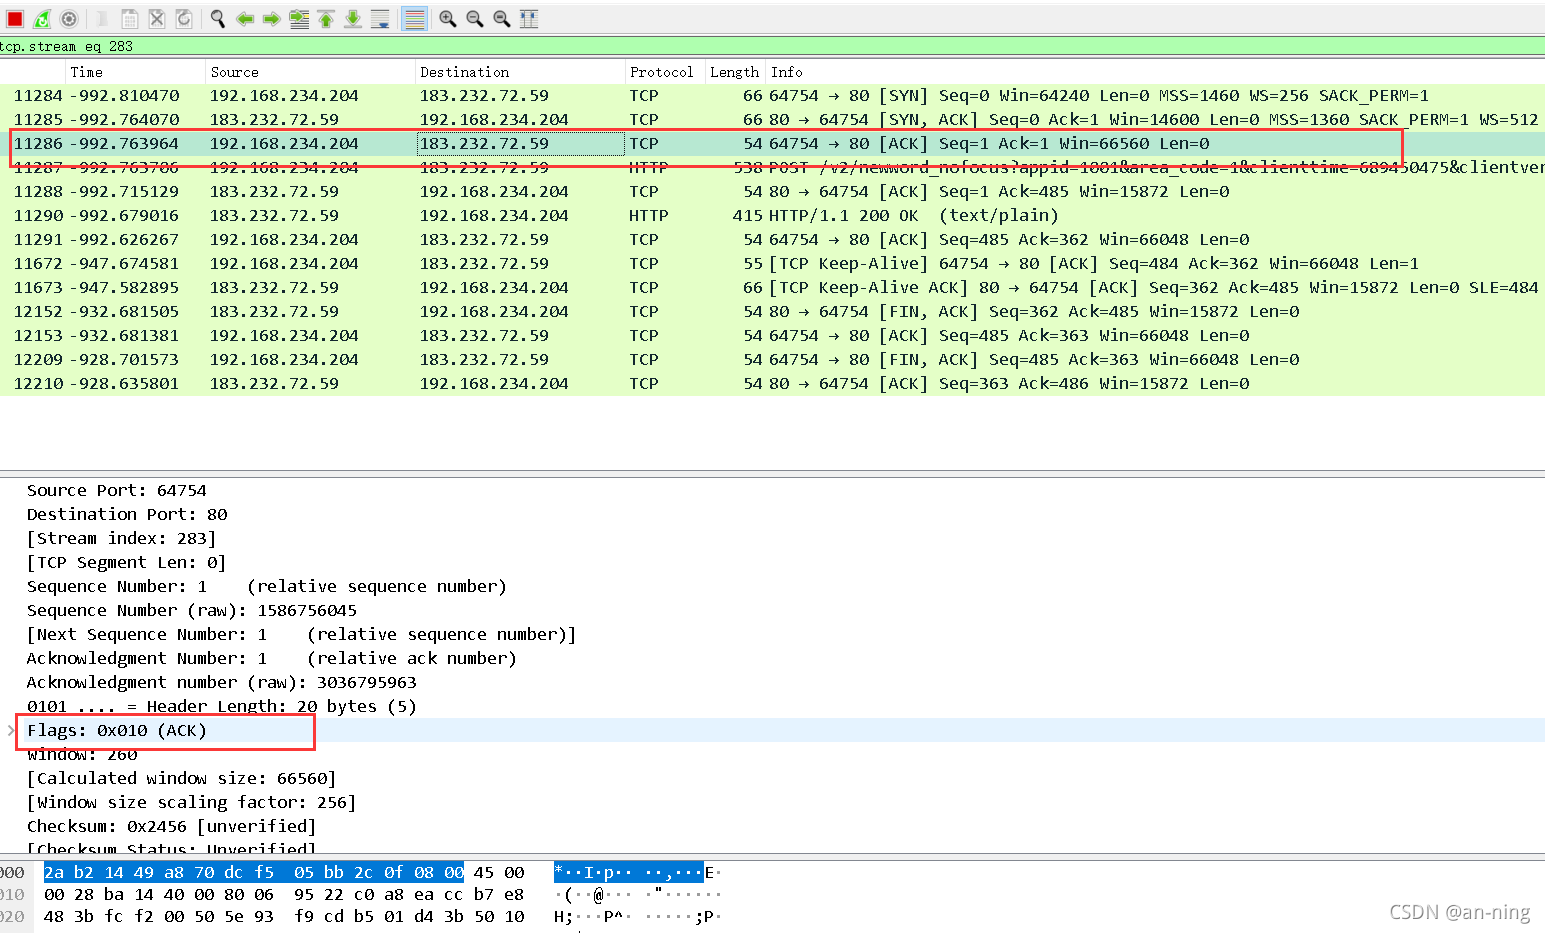Viewport: 1545px width, 933px height.
Task: Select packet 12210 Ack=486 row
Action: [772, 383]
